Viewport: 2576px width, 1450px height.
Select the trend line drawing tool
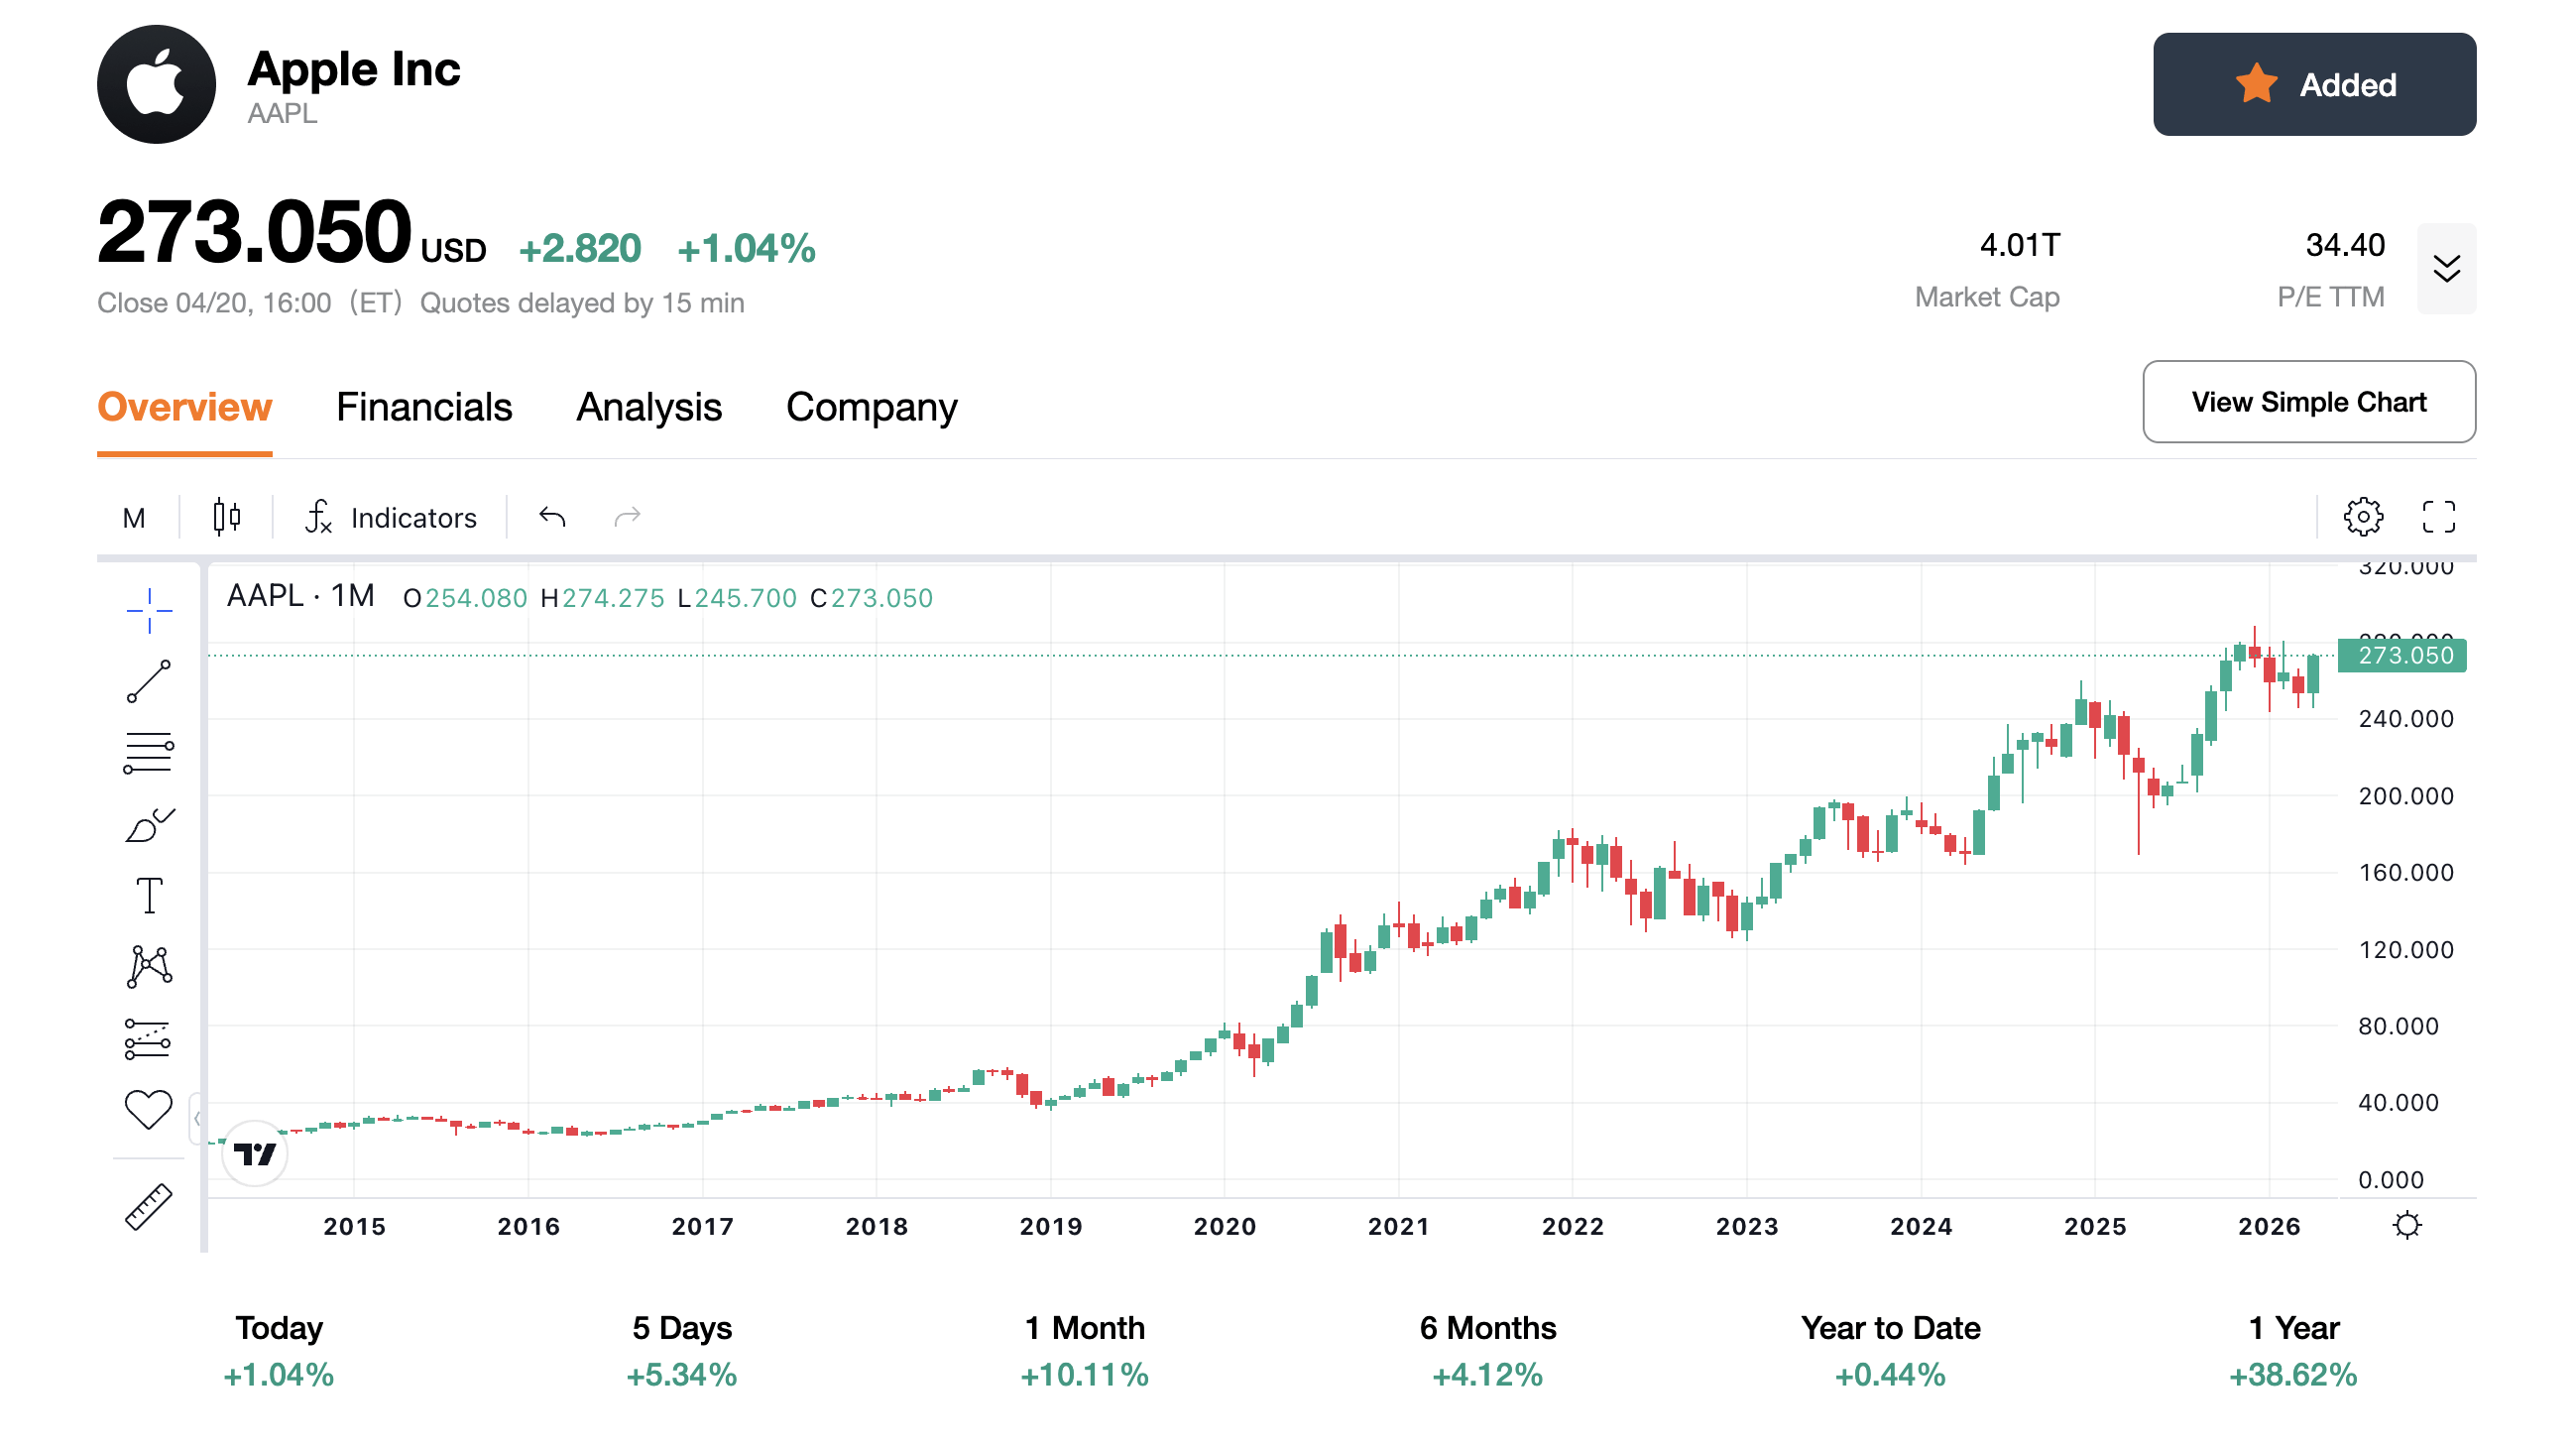149,681
